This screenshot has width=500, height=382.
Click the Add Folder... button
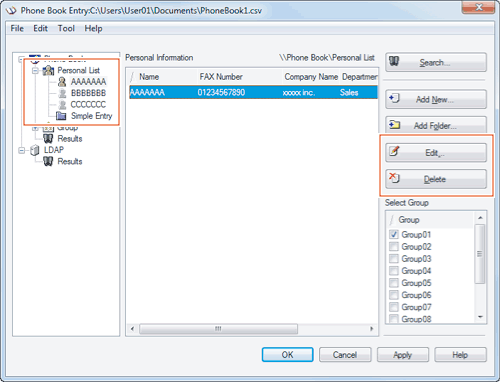436,125
